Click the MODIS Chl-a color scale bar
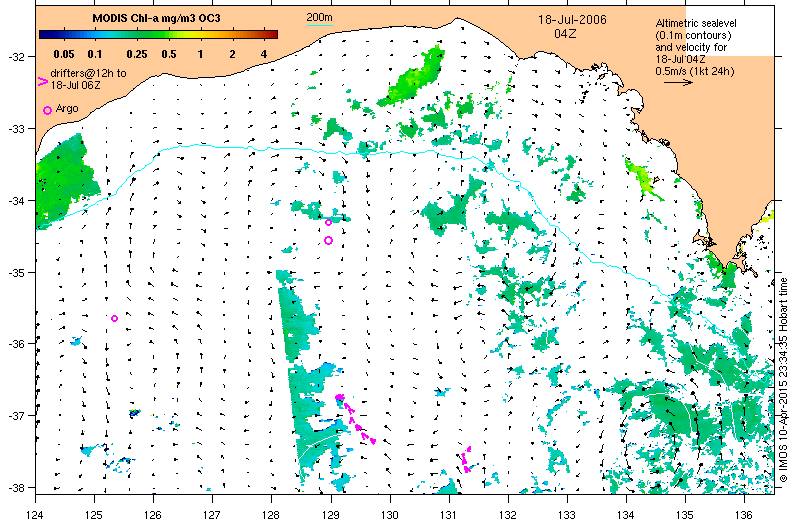This screenshot has width=800, height=520. (158, 35)
